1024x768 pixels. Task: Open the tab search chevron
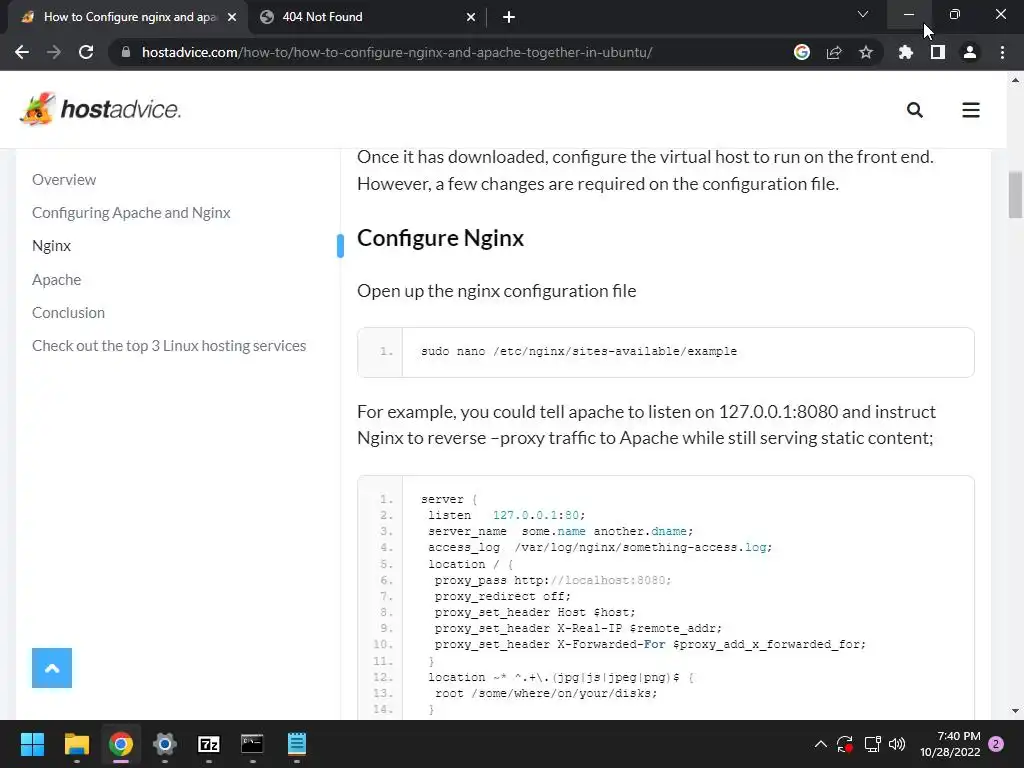pyautogui.click(x=863, y=14)
